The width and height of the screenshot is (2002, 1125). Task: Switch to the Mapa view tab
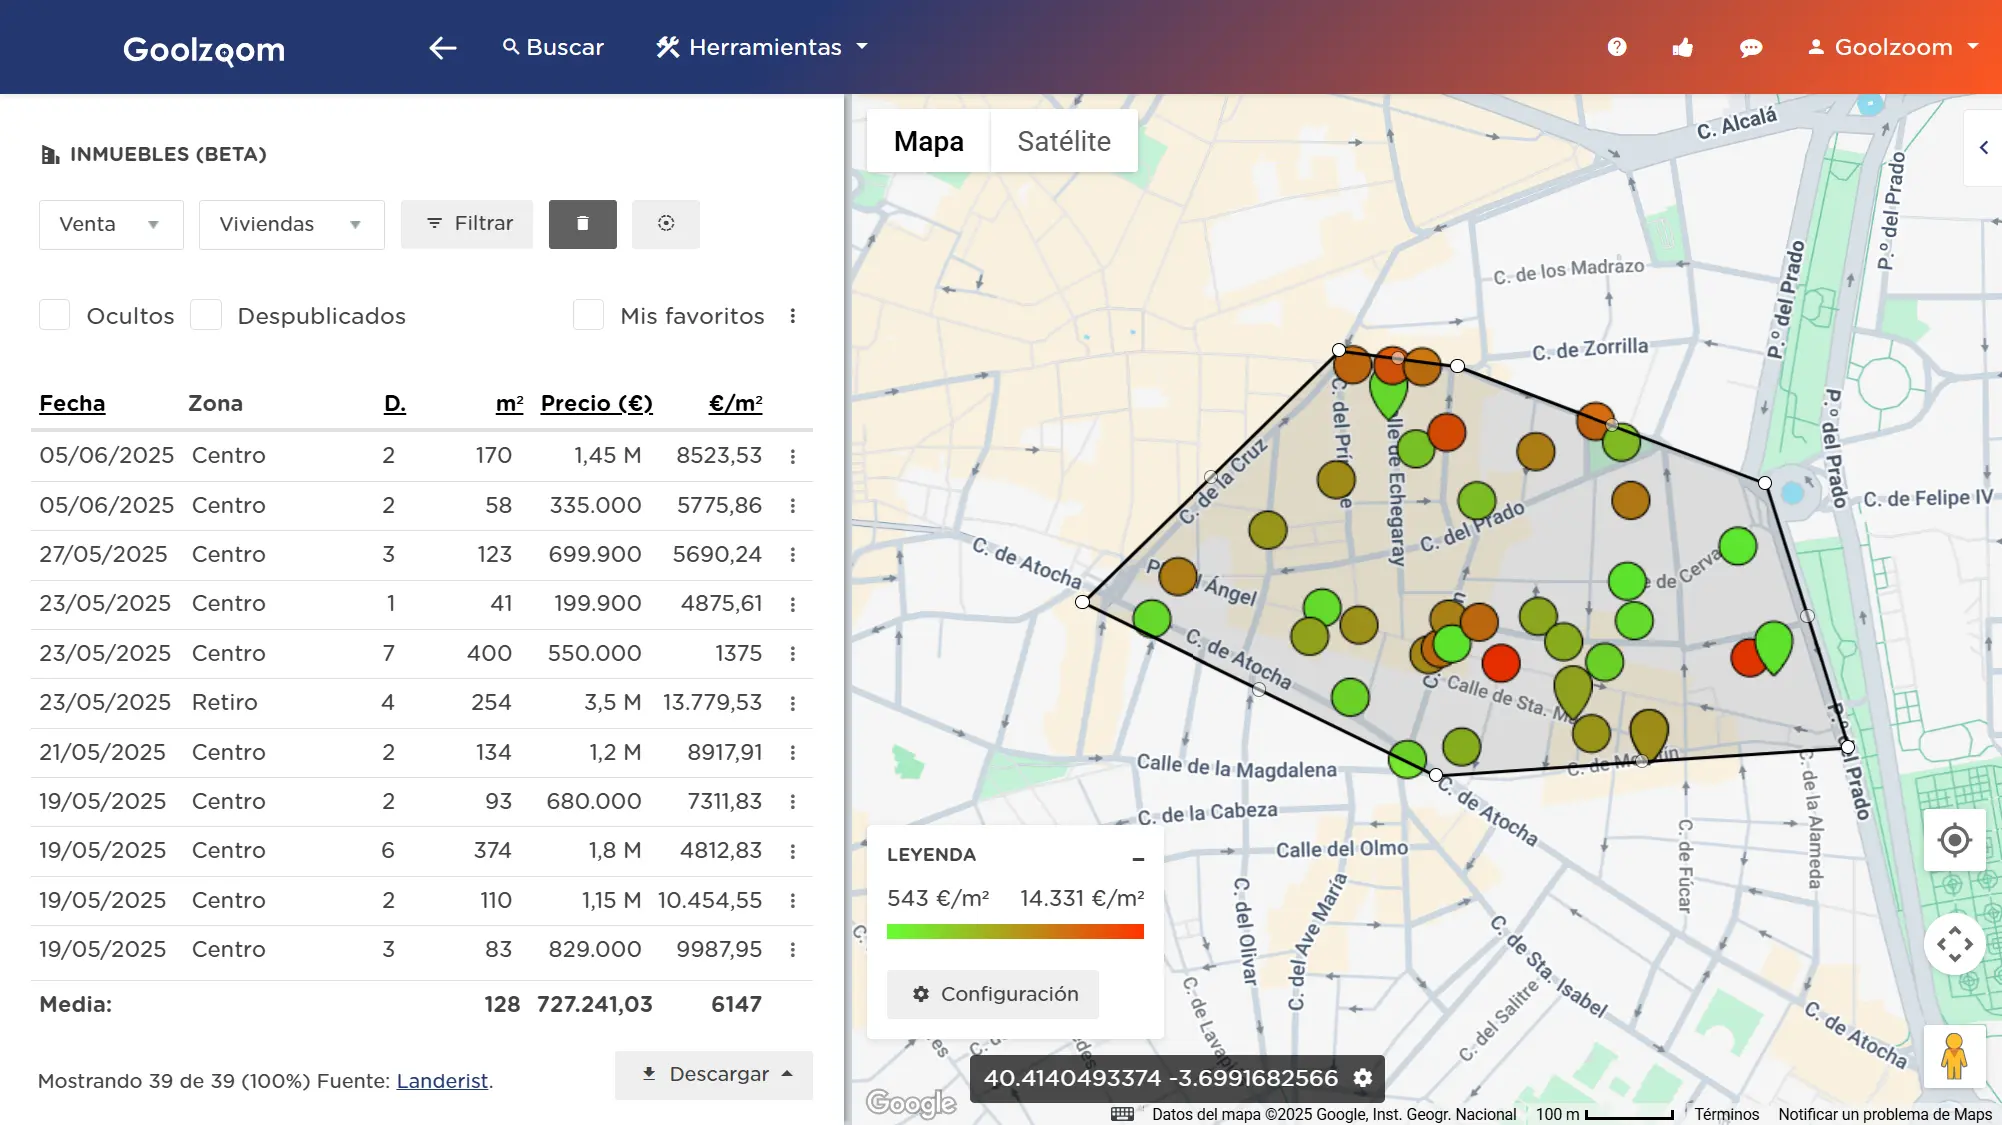928,141
